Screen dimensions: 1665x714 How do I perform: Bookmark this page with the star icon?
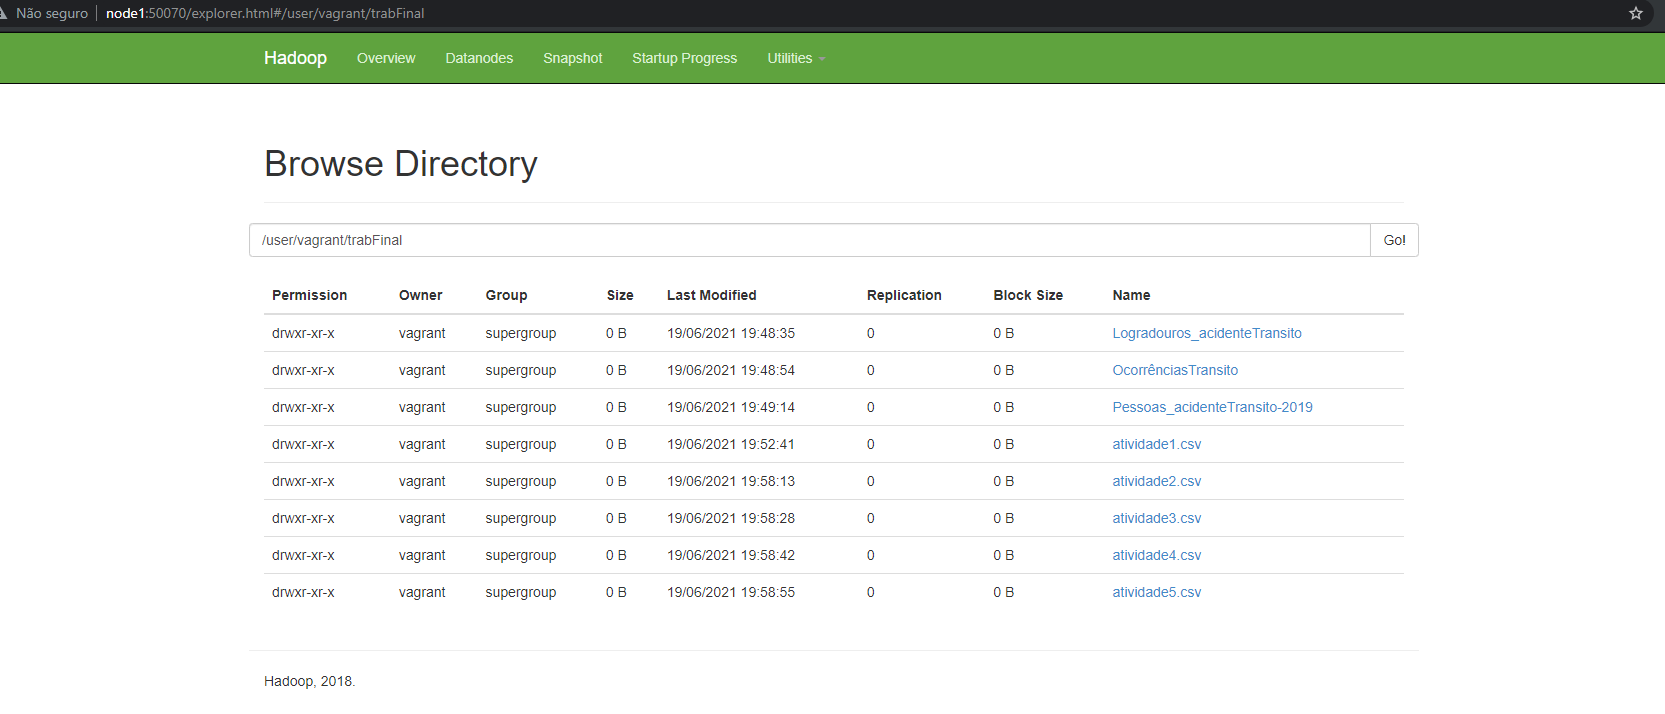[1636, 13]
